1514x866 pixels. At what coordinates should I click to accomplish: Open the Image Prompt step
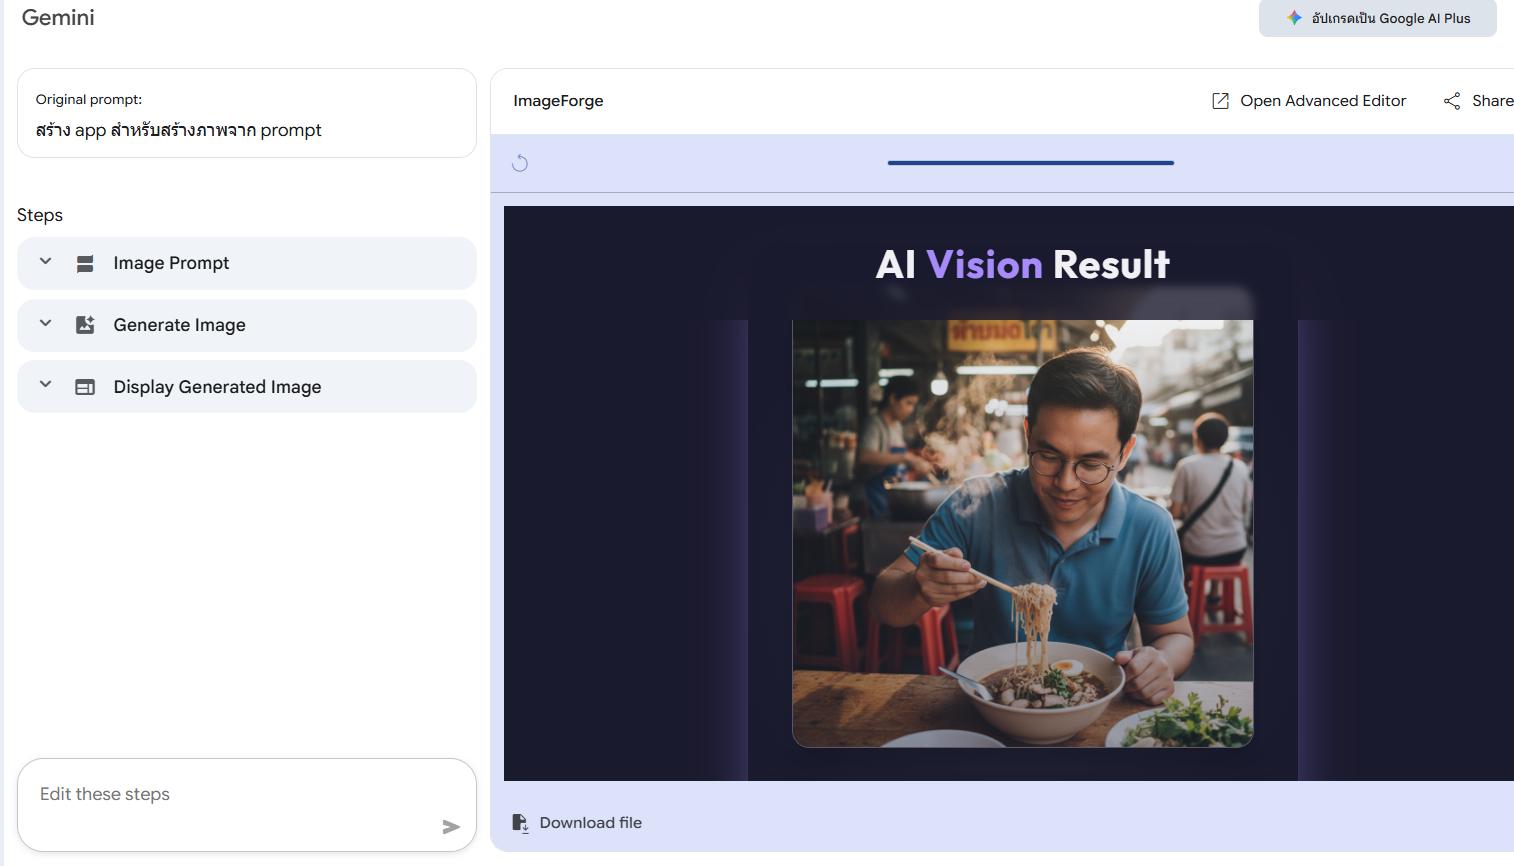(247, 263)
